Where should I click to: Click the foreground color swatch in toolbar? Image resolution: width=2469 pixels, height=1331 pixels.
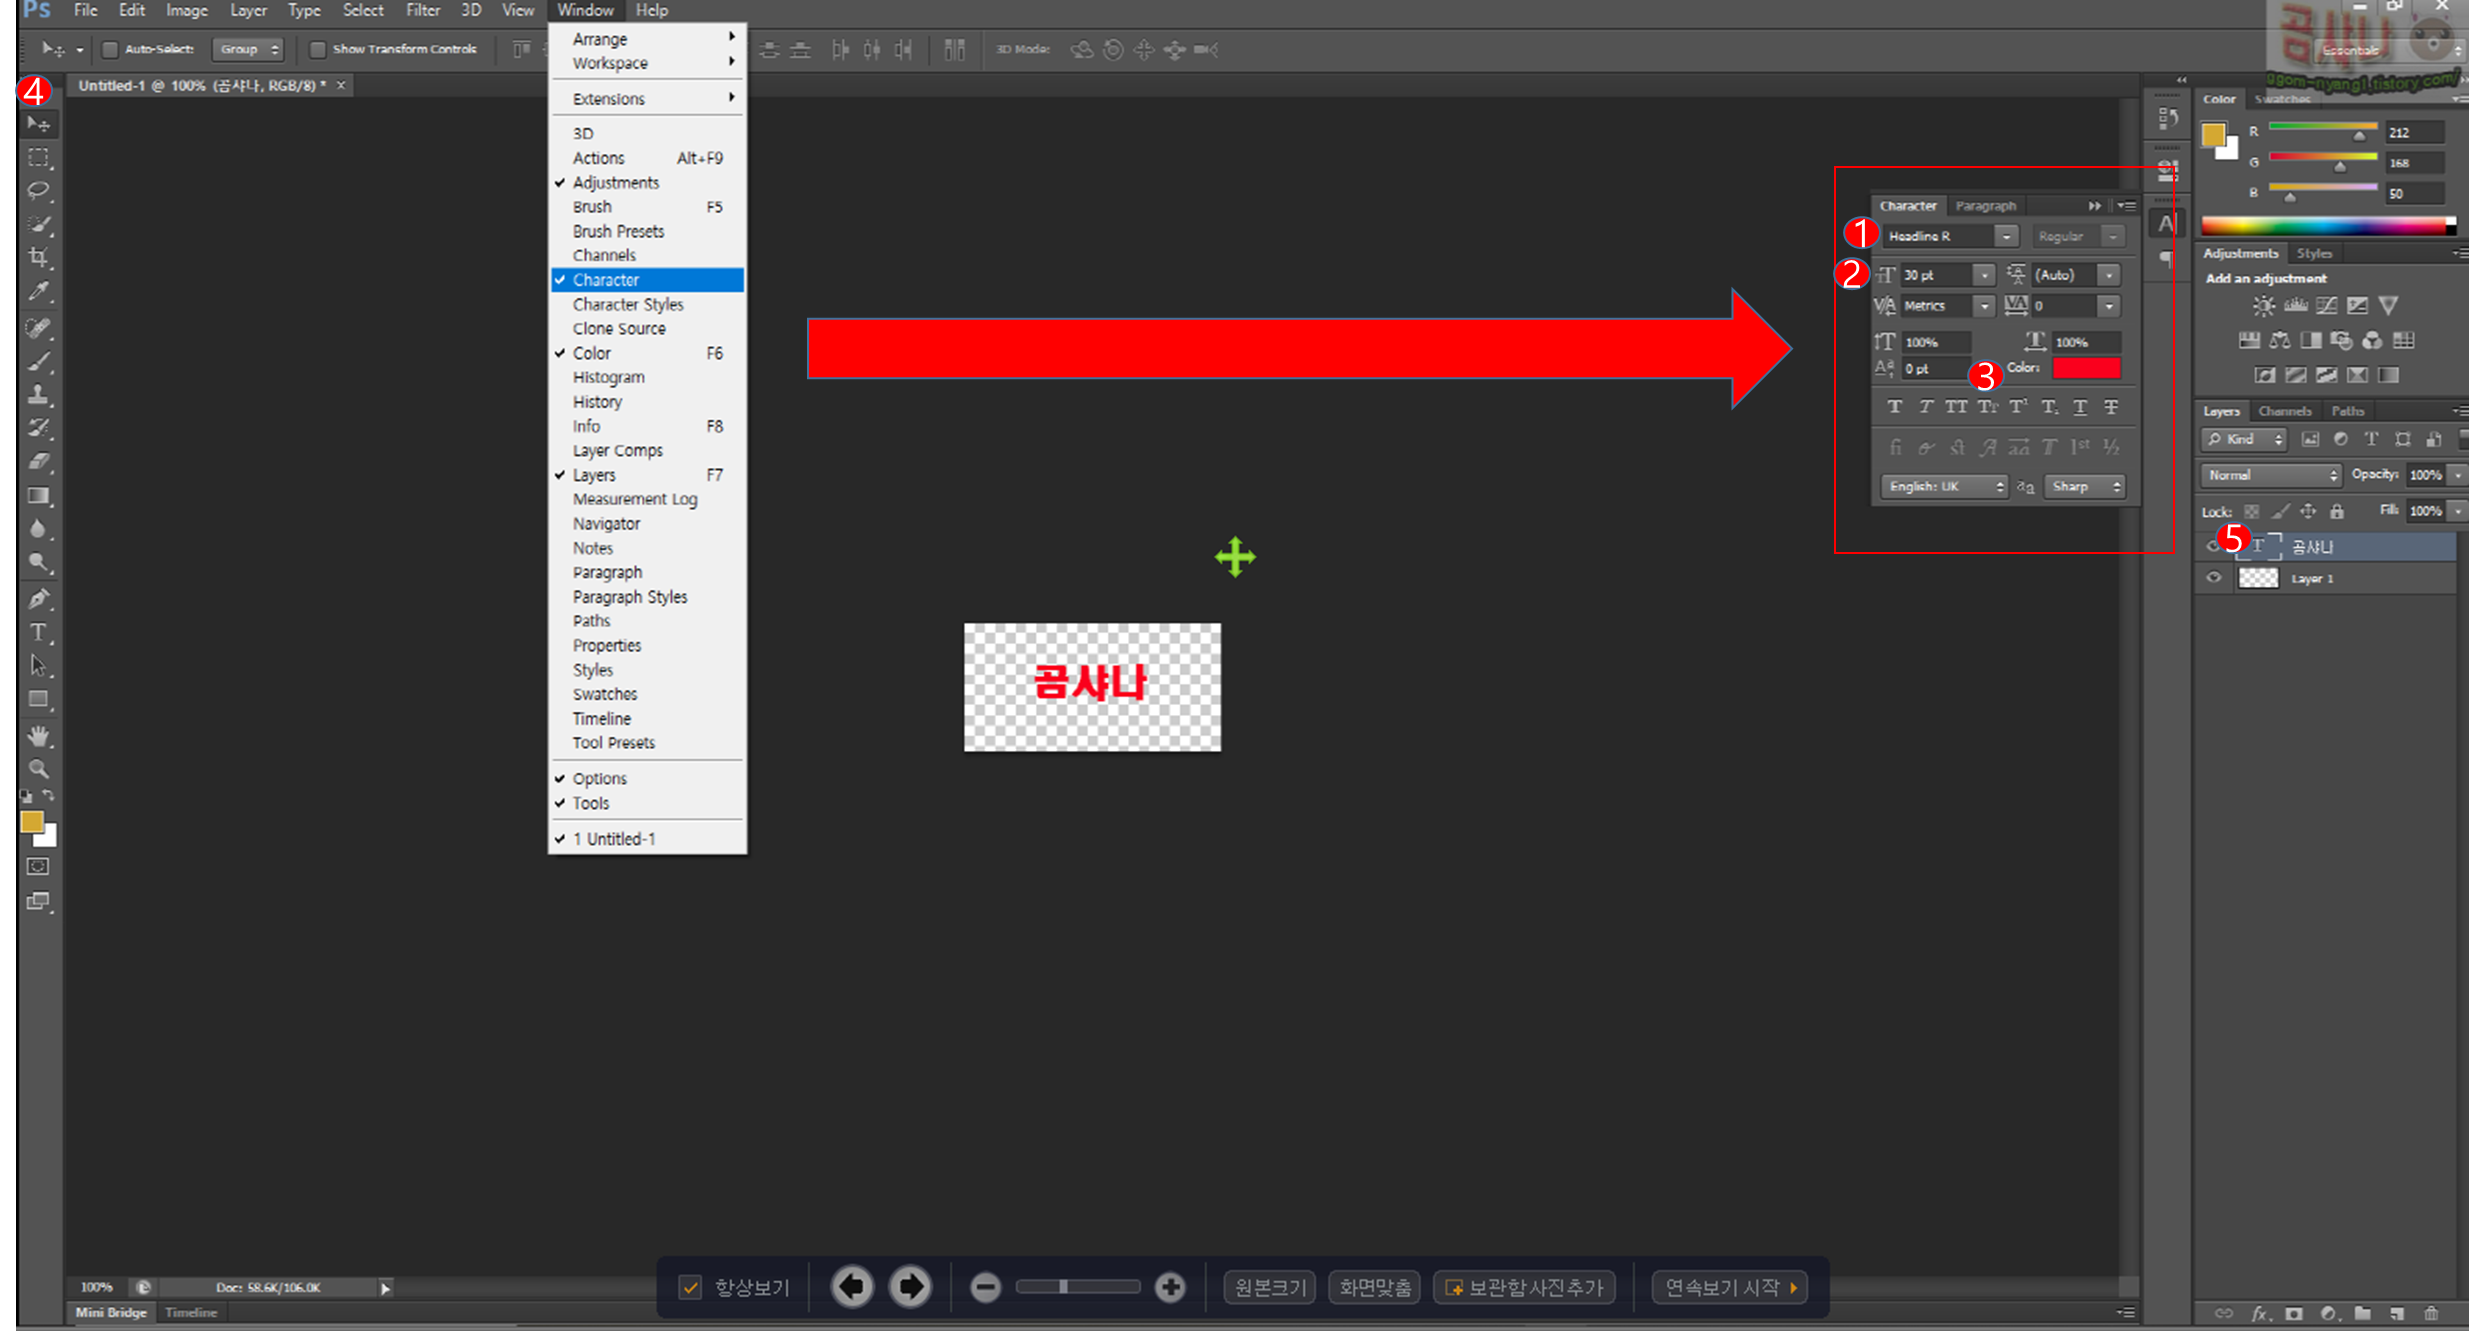tap(32, 822)
